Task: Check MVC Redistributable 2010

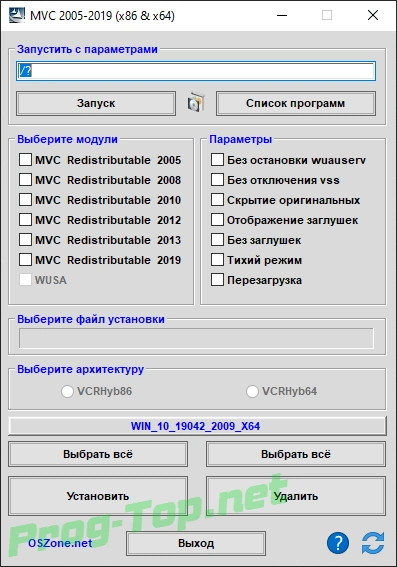Action: (x=25, y=200)
